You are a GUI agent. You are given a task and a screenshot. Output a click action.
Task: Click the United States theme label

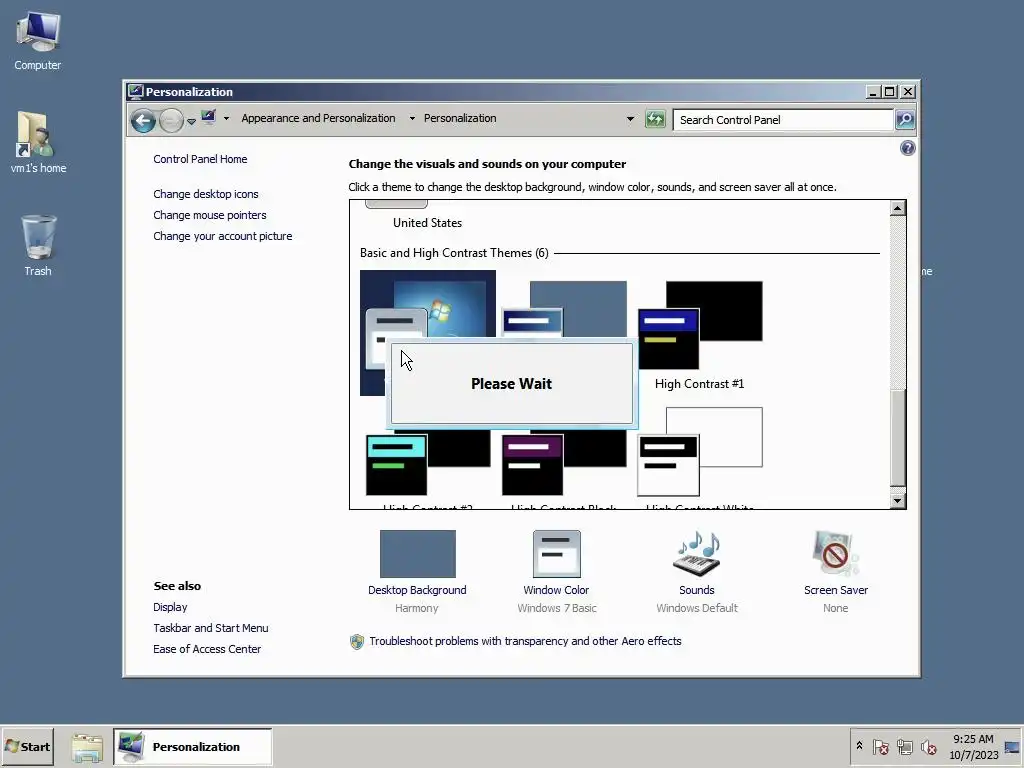click(x=427, y=223)
